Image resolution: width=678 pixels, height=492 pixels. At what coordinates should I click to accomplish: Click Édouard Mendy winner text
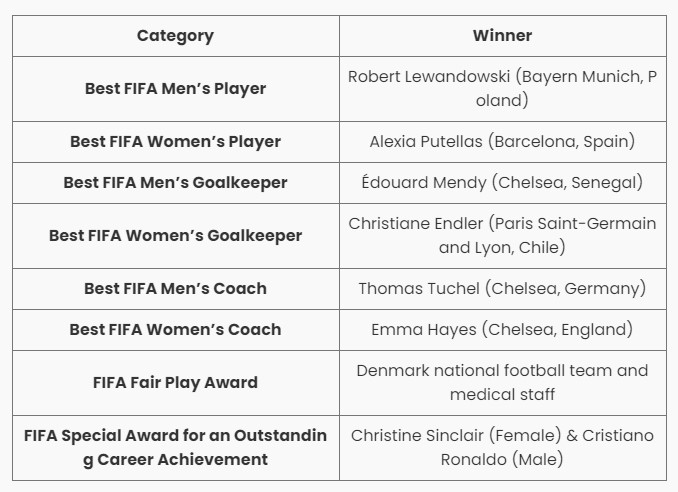[x=502, y=182]
